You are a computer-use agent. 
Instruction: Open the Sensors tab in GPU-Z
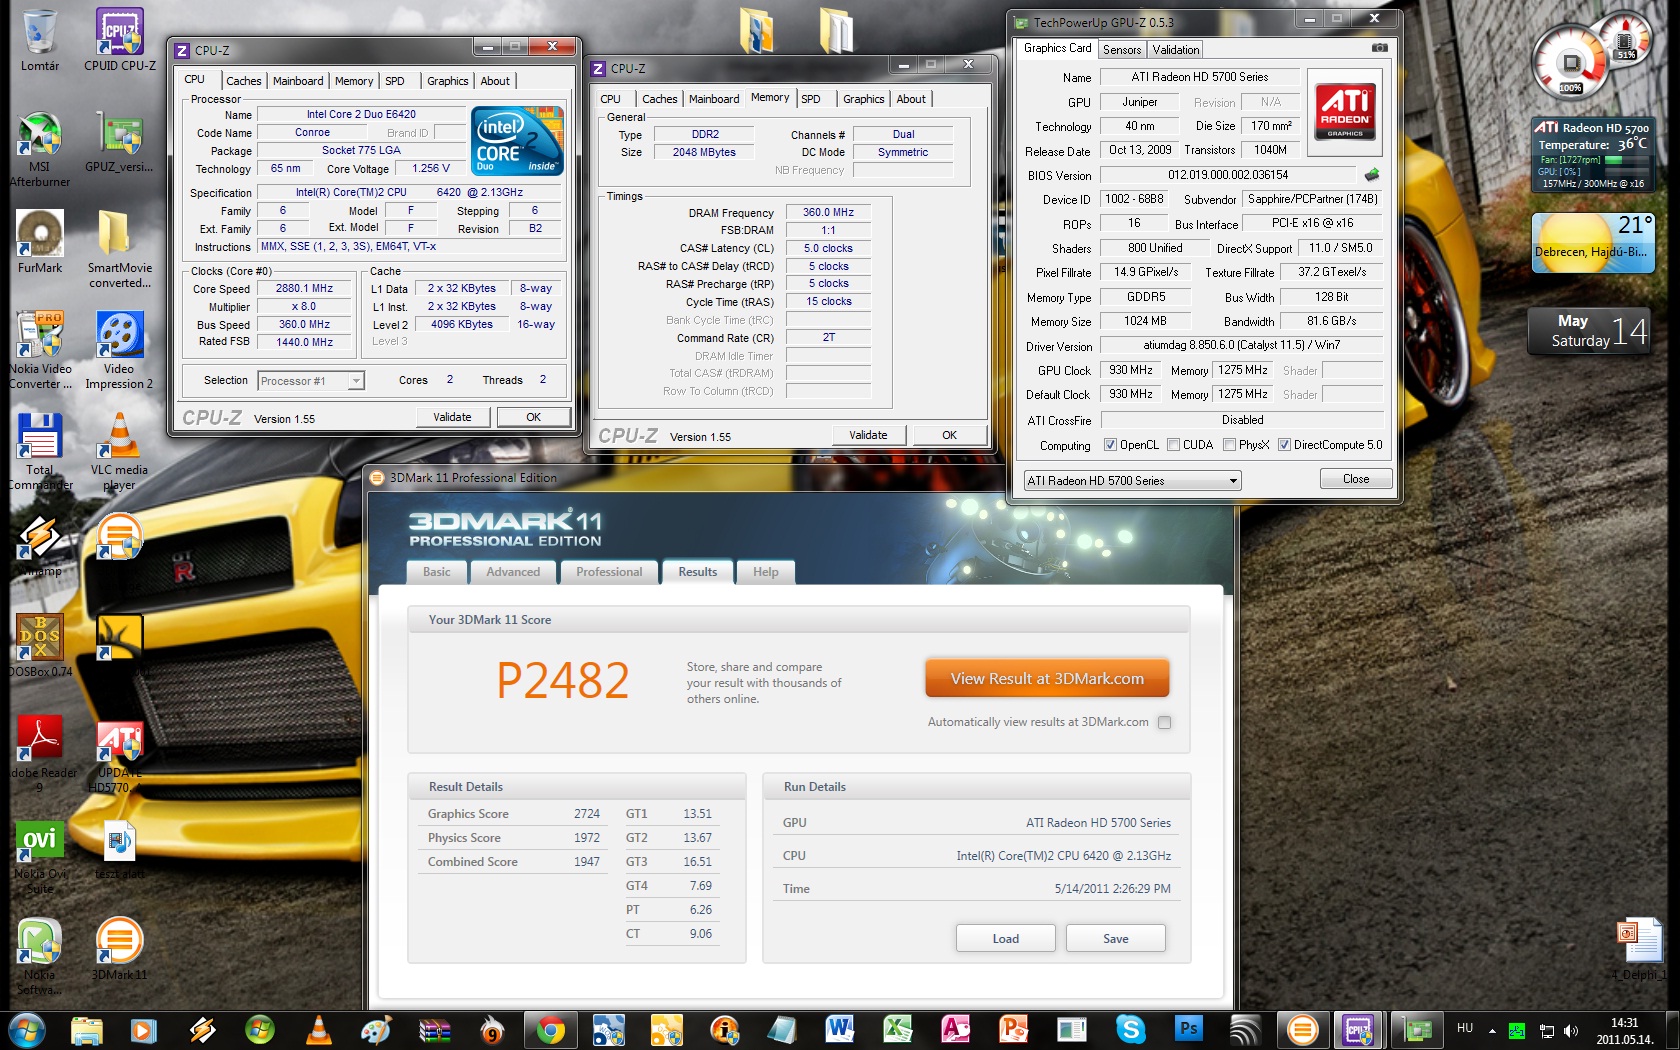pyautogui.click(x=1122, y=50)
